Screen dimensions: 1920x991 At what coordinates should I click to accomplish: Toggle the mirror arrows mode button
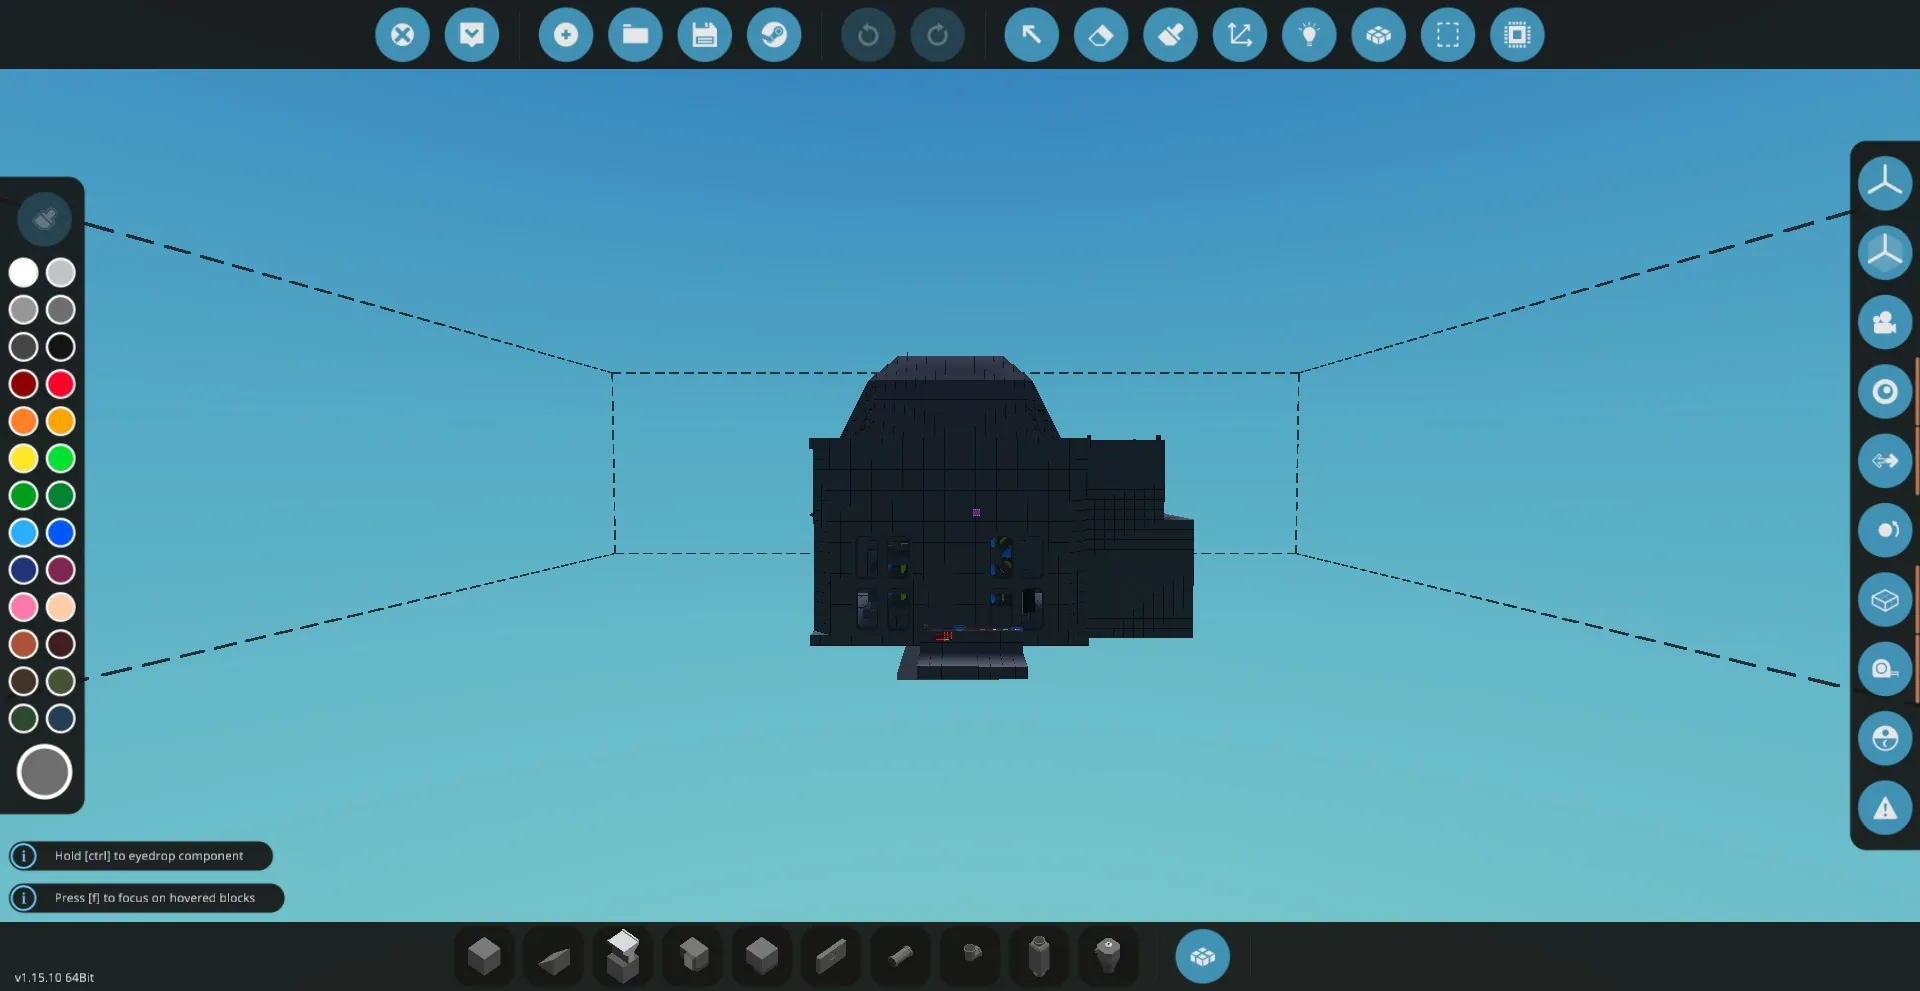click(1885, 461)
